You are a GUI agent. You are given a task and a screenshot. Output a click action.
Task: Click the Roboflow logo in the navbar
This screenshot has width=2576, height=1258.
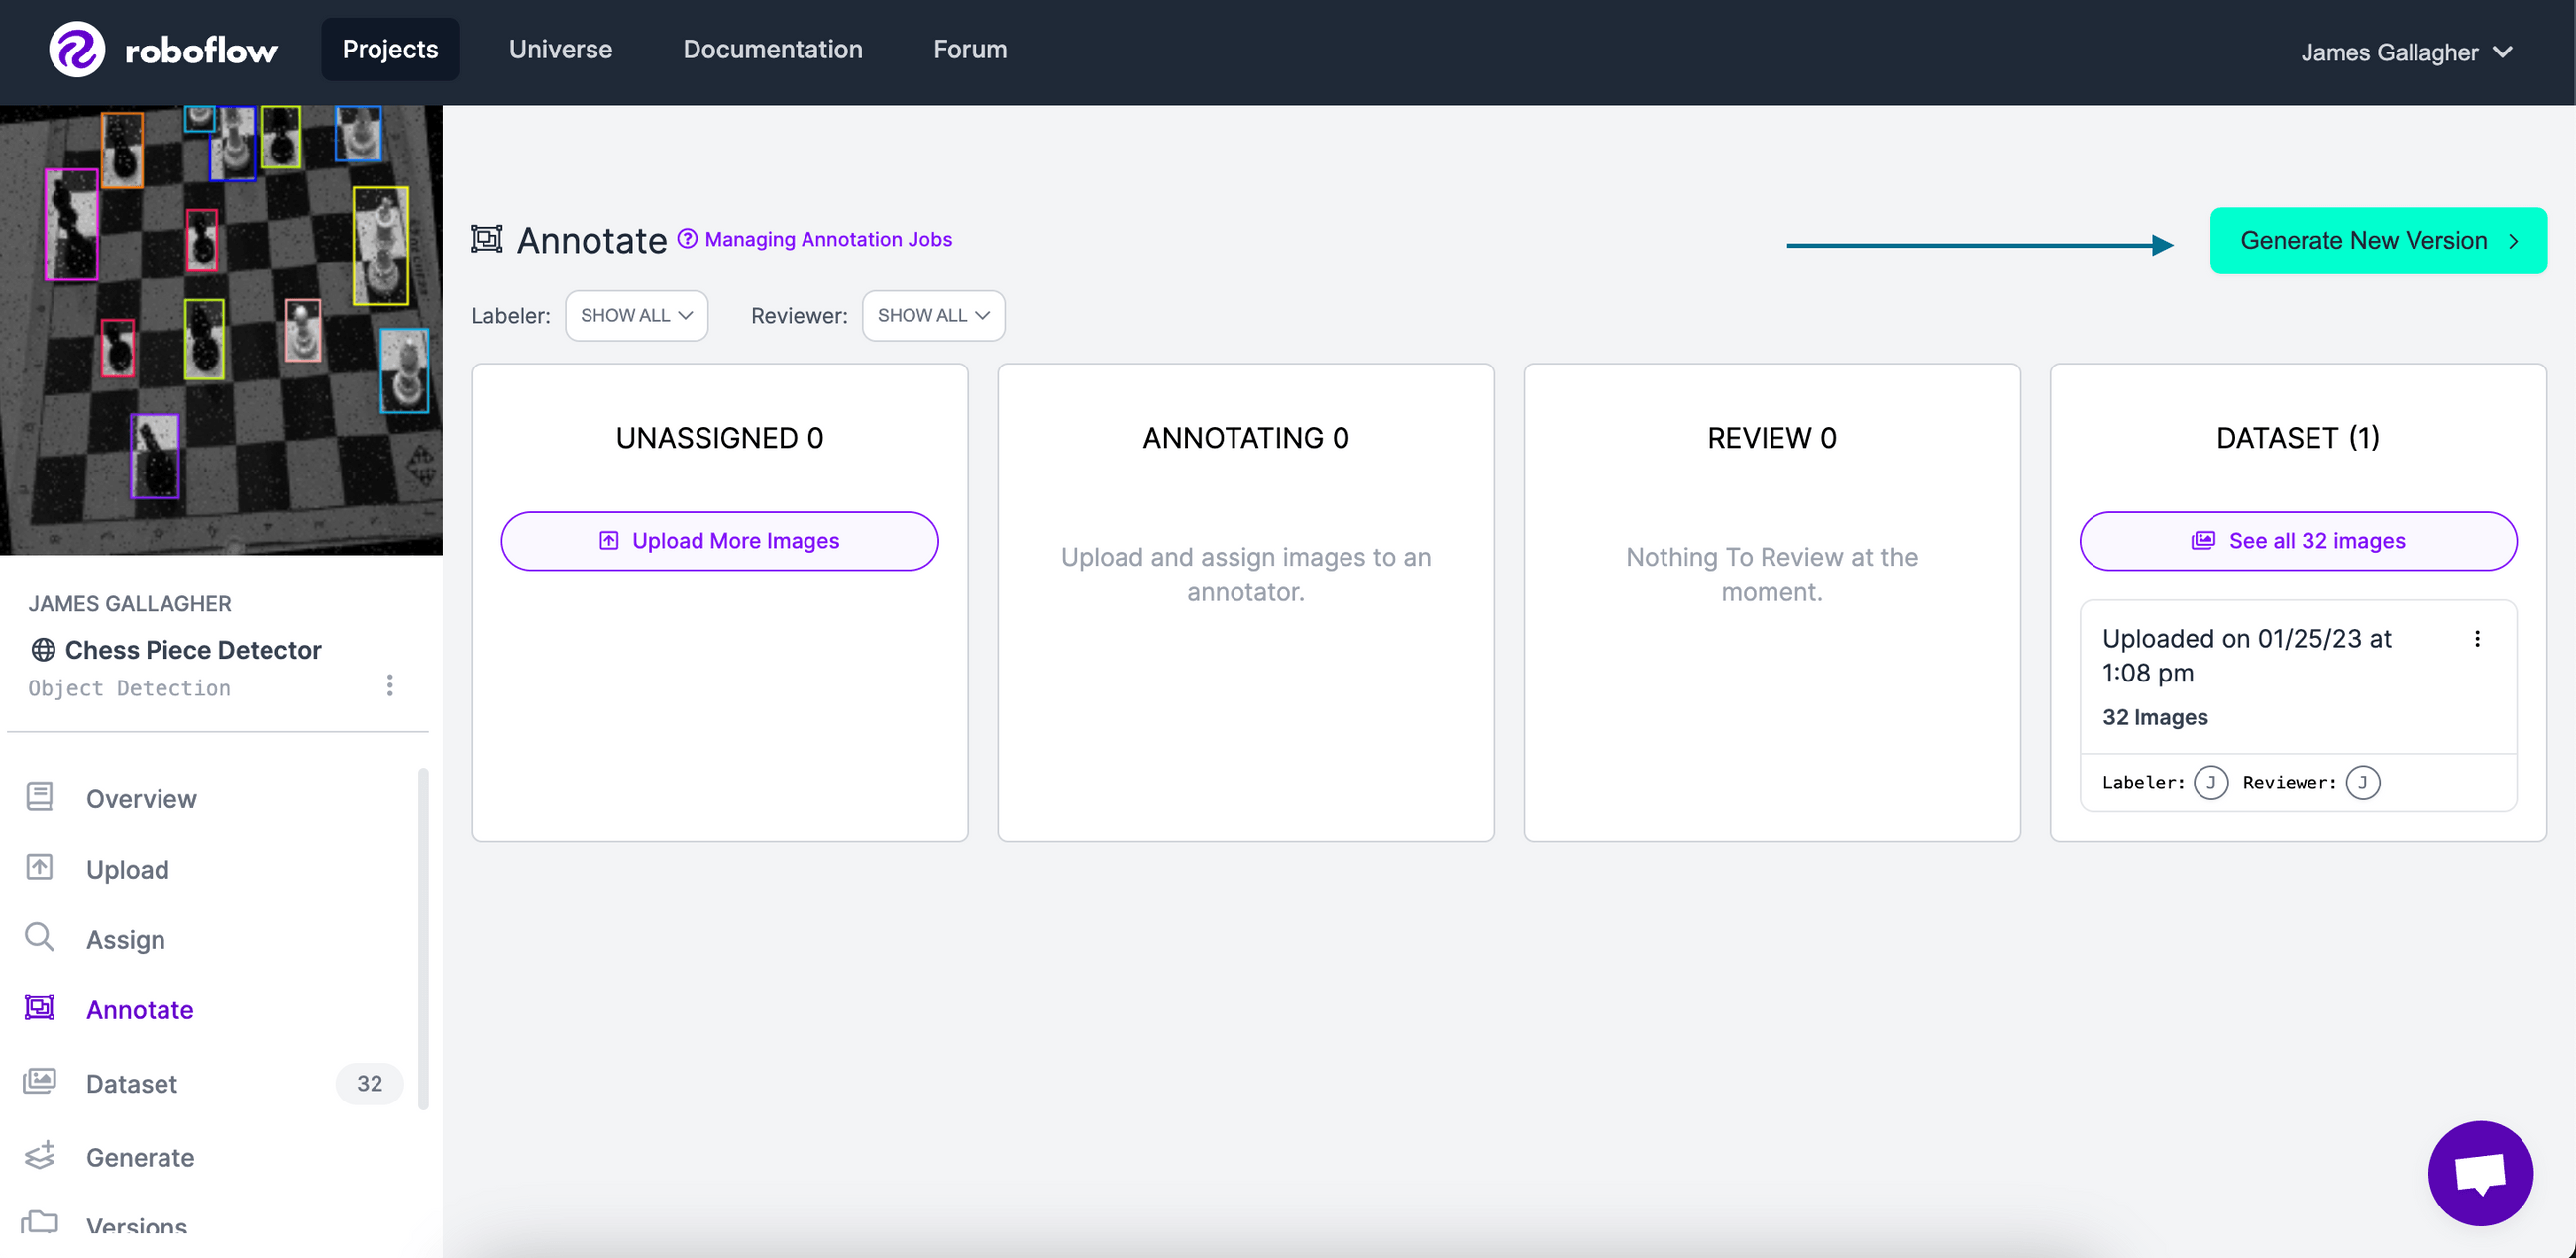161,49
